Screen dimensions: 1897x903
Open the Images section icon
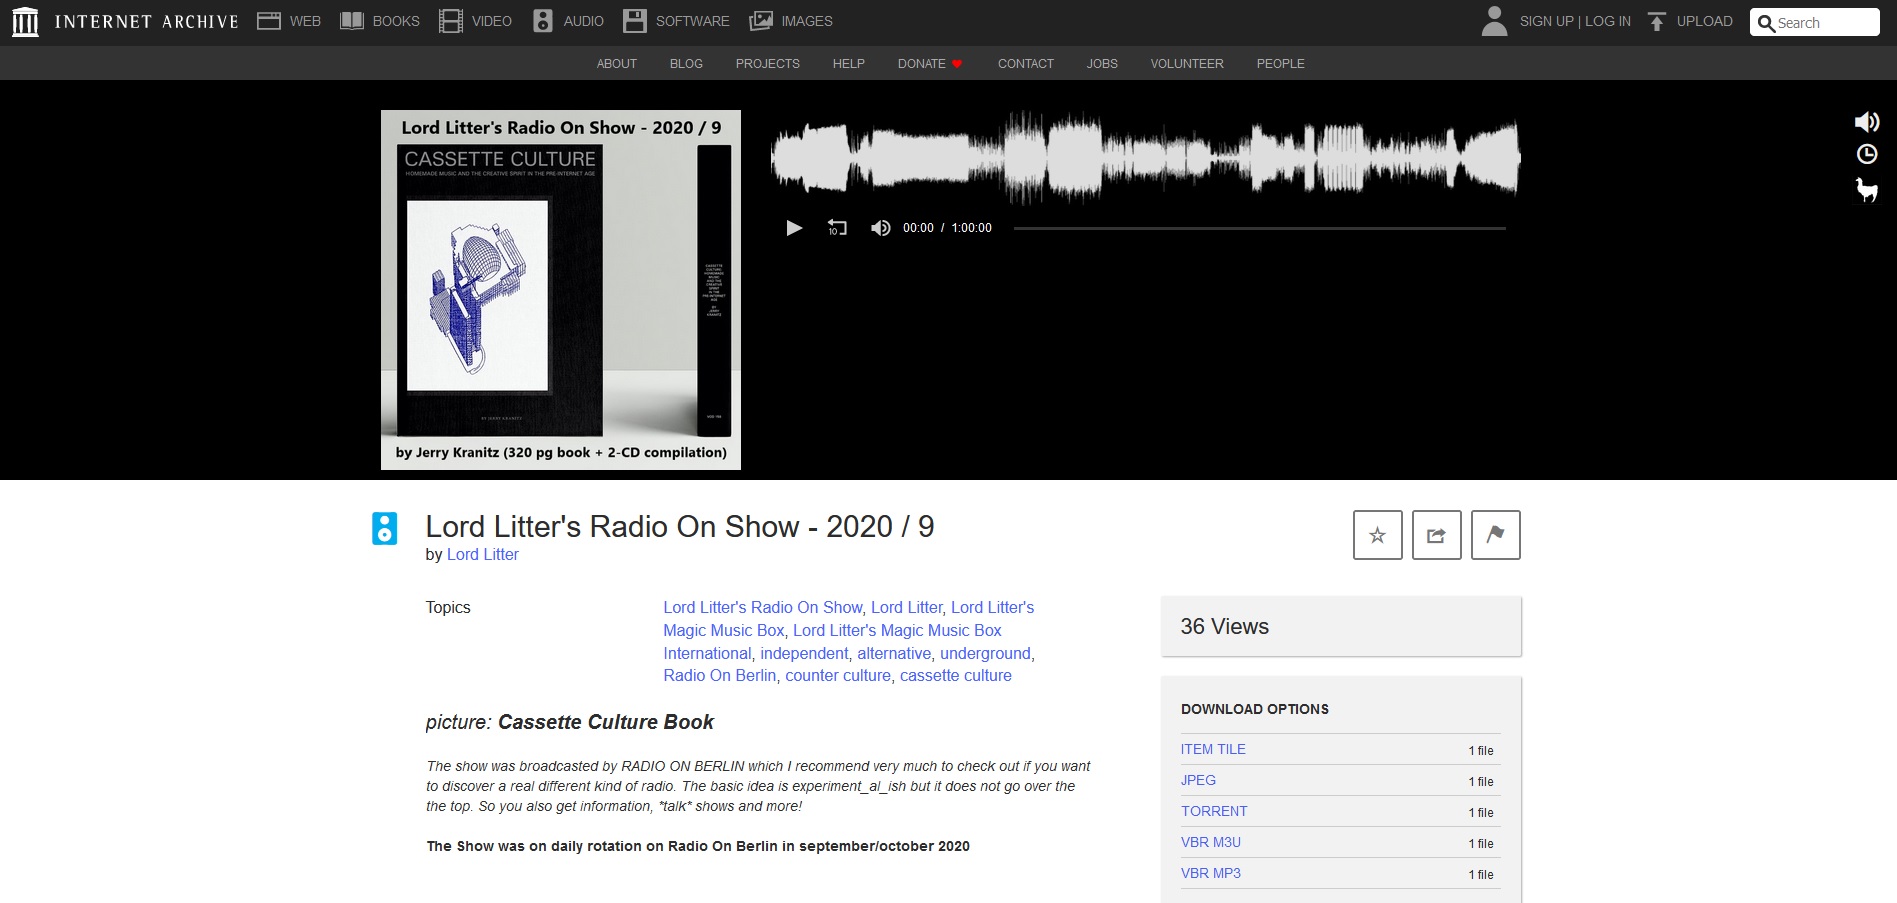point(761,21)
